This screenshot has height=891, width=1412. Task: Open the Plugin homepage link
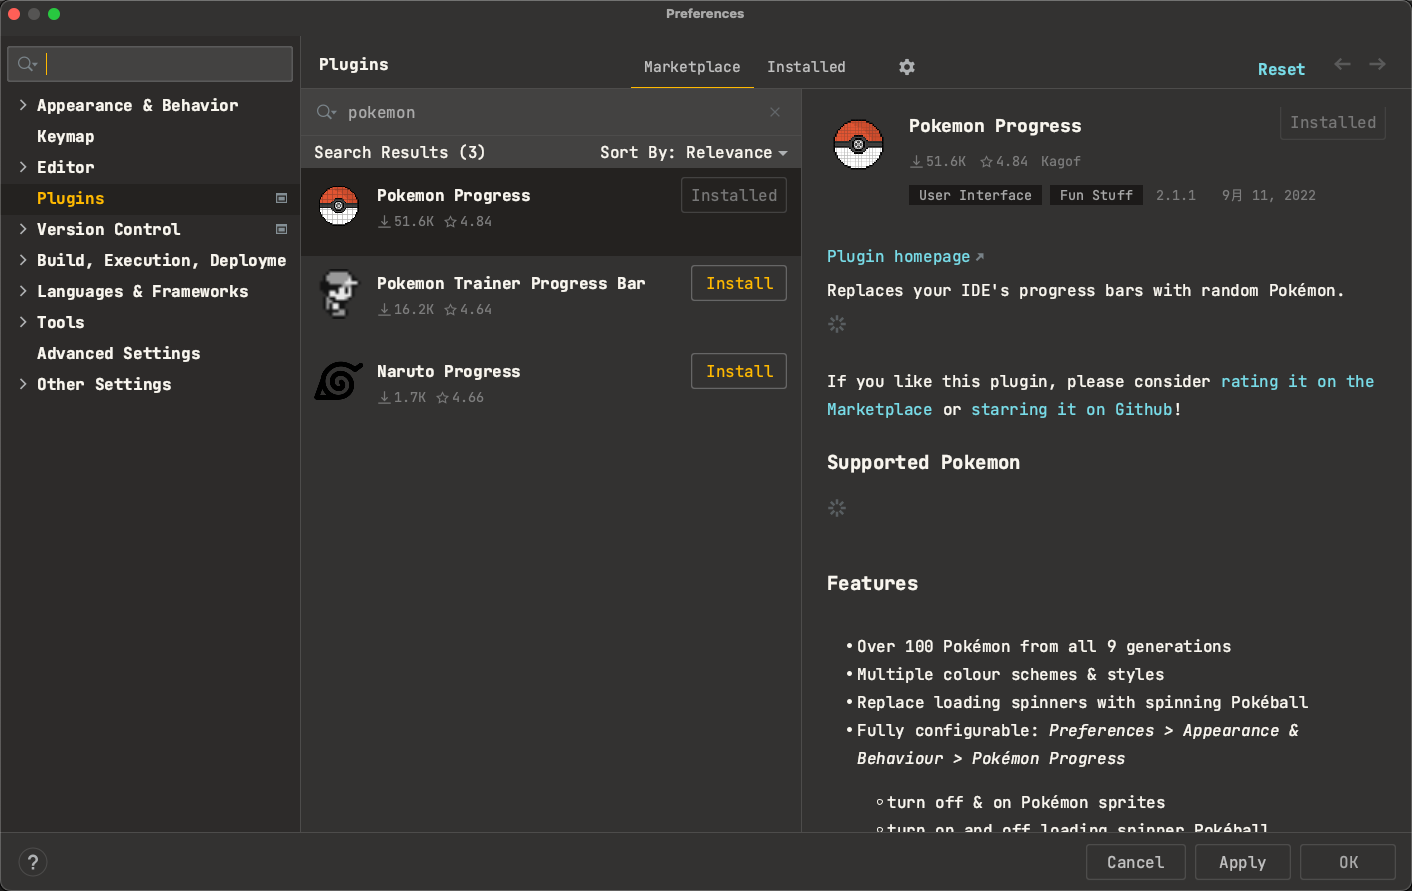[x=905, y=257]
